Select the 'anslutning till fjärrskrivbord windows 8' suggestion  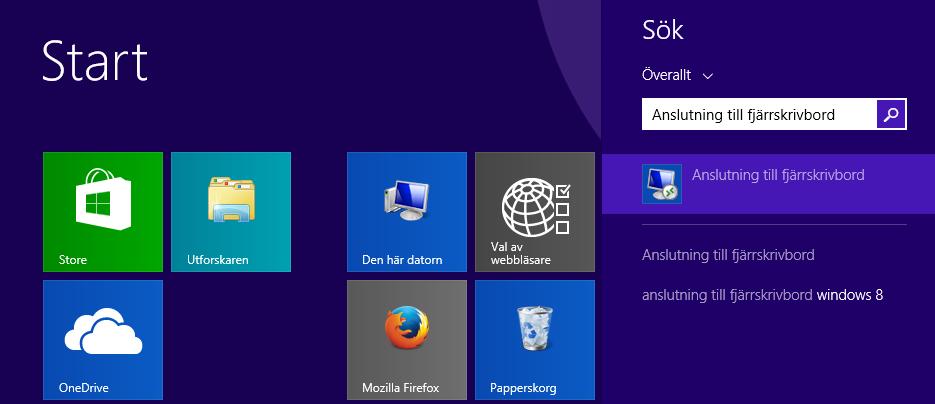(x=762, y=294)
